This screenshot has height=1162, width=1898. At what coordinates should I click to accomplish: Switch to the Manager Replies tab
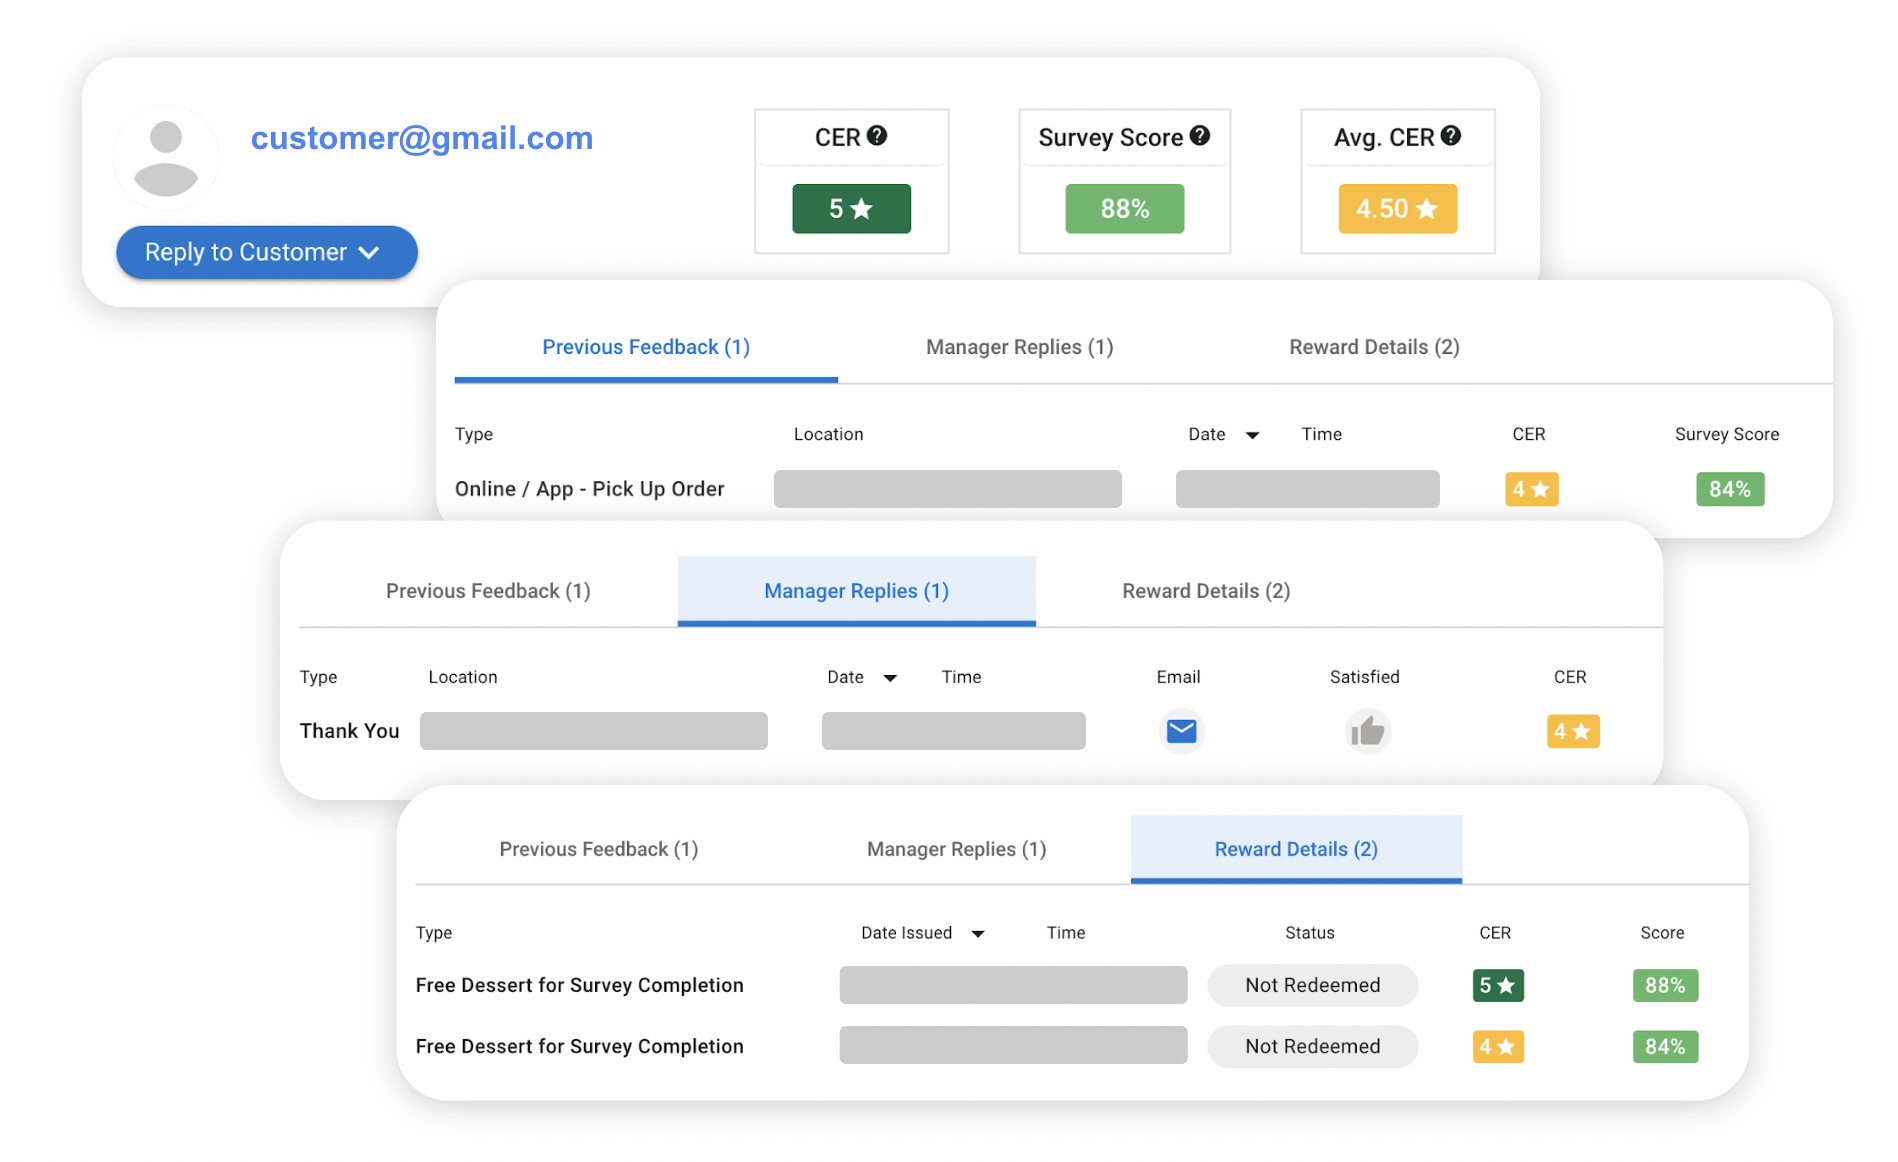856,590
